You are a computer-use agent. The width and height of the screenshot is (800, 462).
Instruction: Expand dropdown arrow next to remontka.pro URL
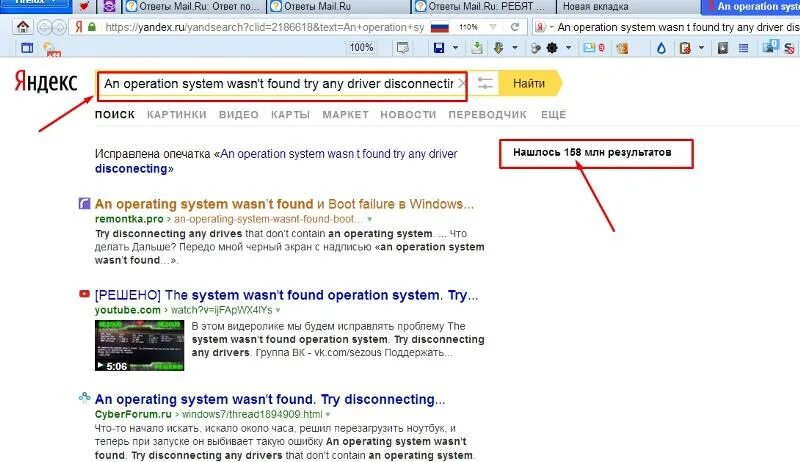point(369,219)
